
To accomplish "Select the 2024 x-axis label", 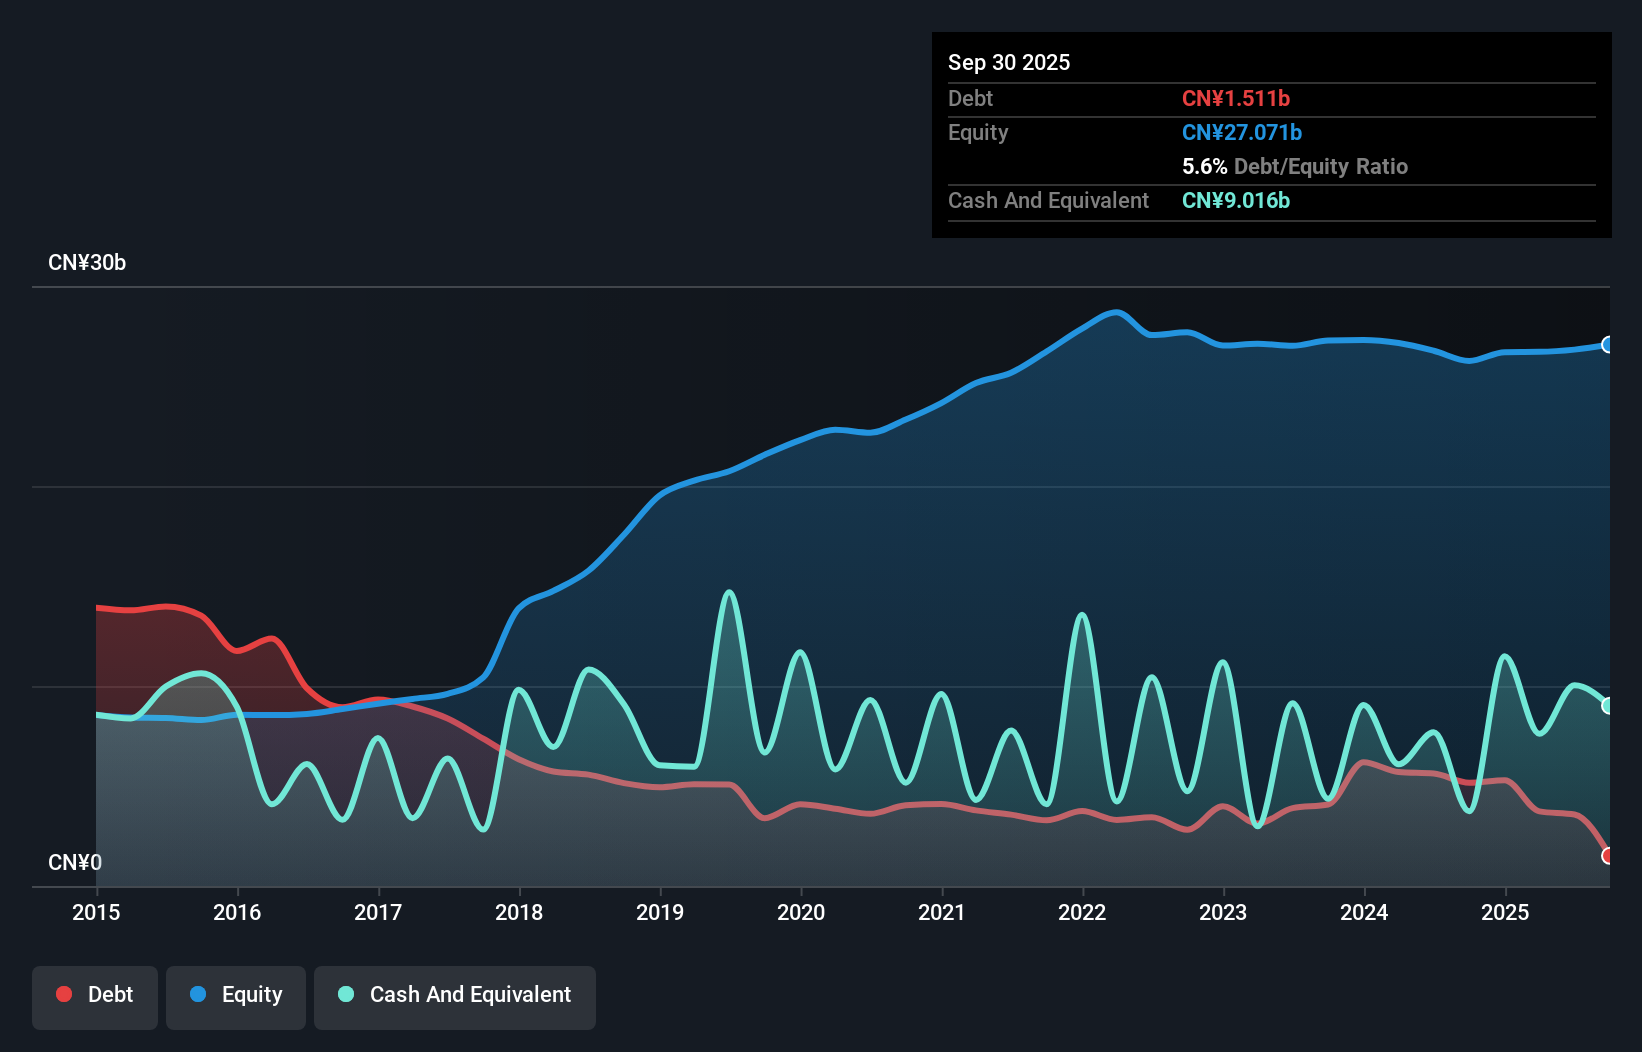I will click(x=1364, y=912).
